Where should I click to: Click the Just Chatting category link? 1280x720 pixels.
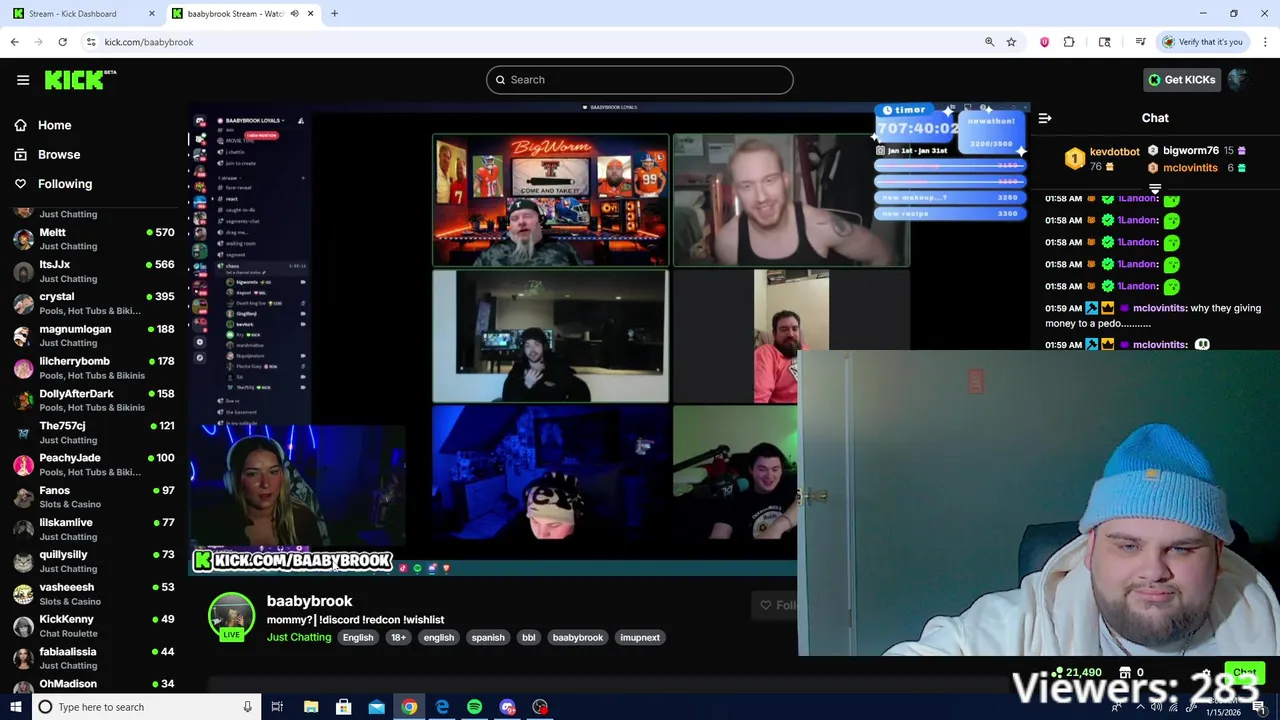coord(299,637)
